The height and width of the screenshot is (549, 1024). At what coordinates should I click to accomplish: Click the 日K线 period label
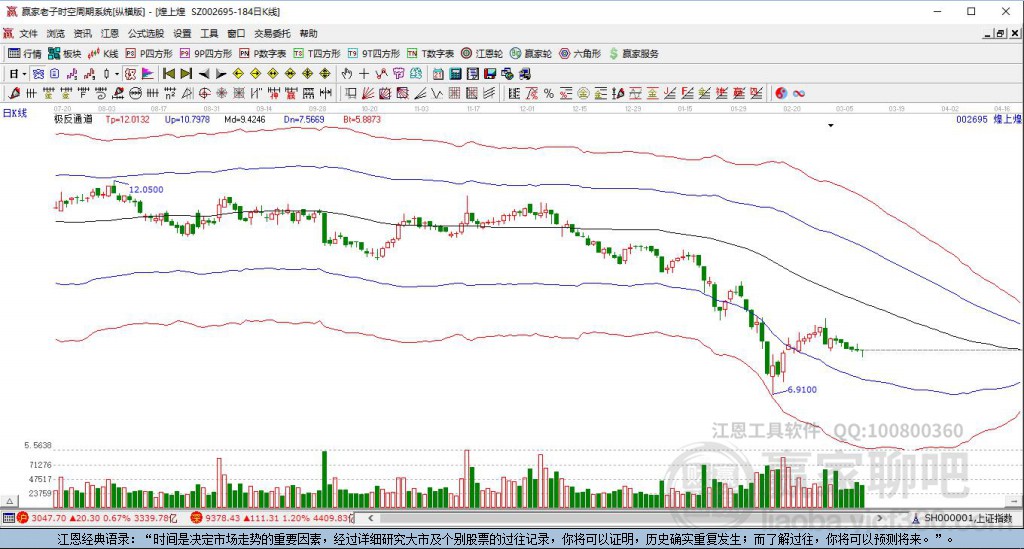click(15, 113)
